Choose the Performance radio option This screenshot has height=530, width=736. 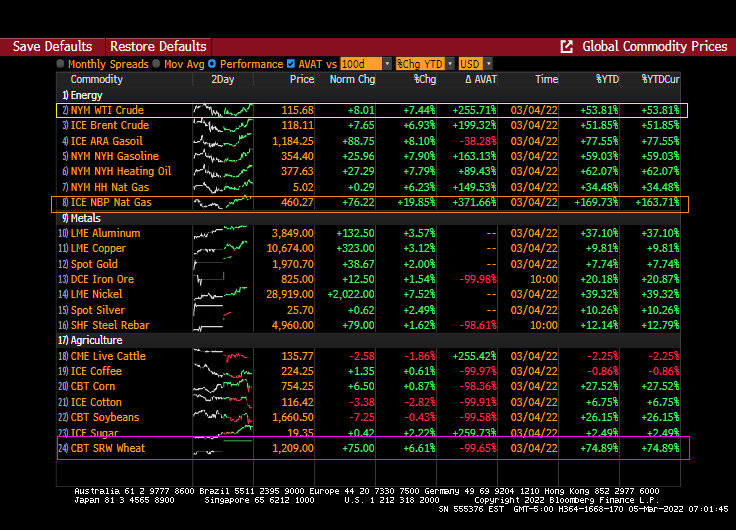coord(213,64)
